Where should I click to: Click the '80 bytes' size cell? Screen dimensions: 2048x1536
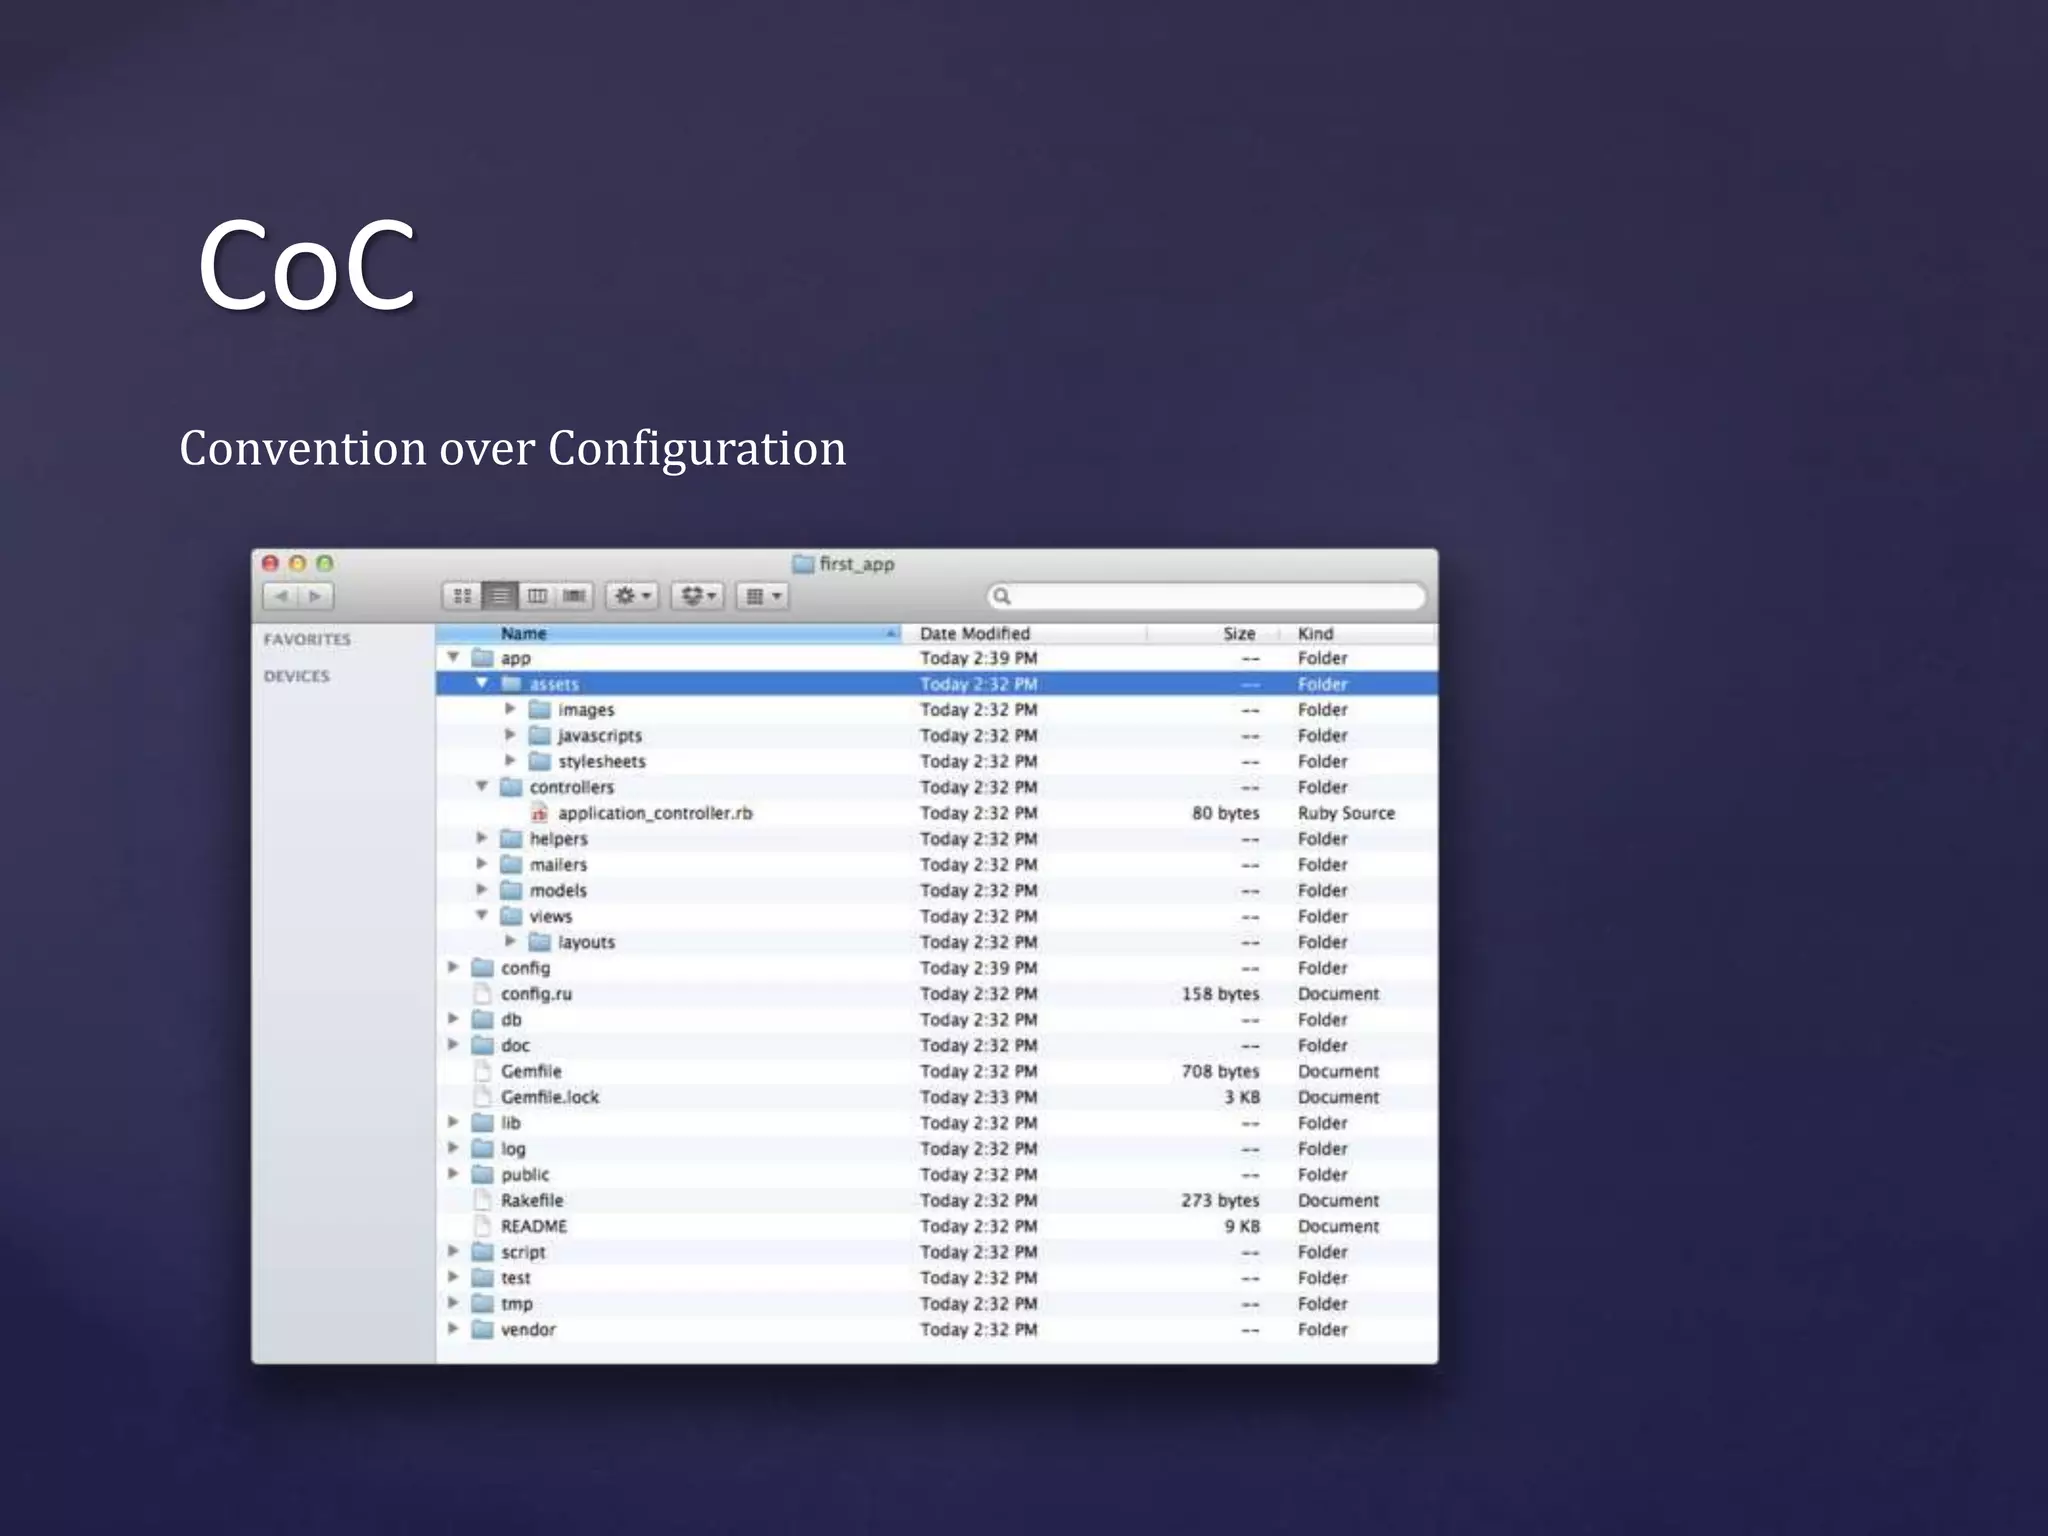pos(1225,813)
